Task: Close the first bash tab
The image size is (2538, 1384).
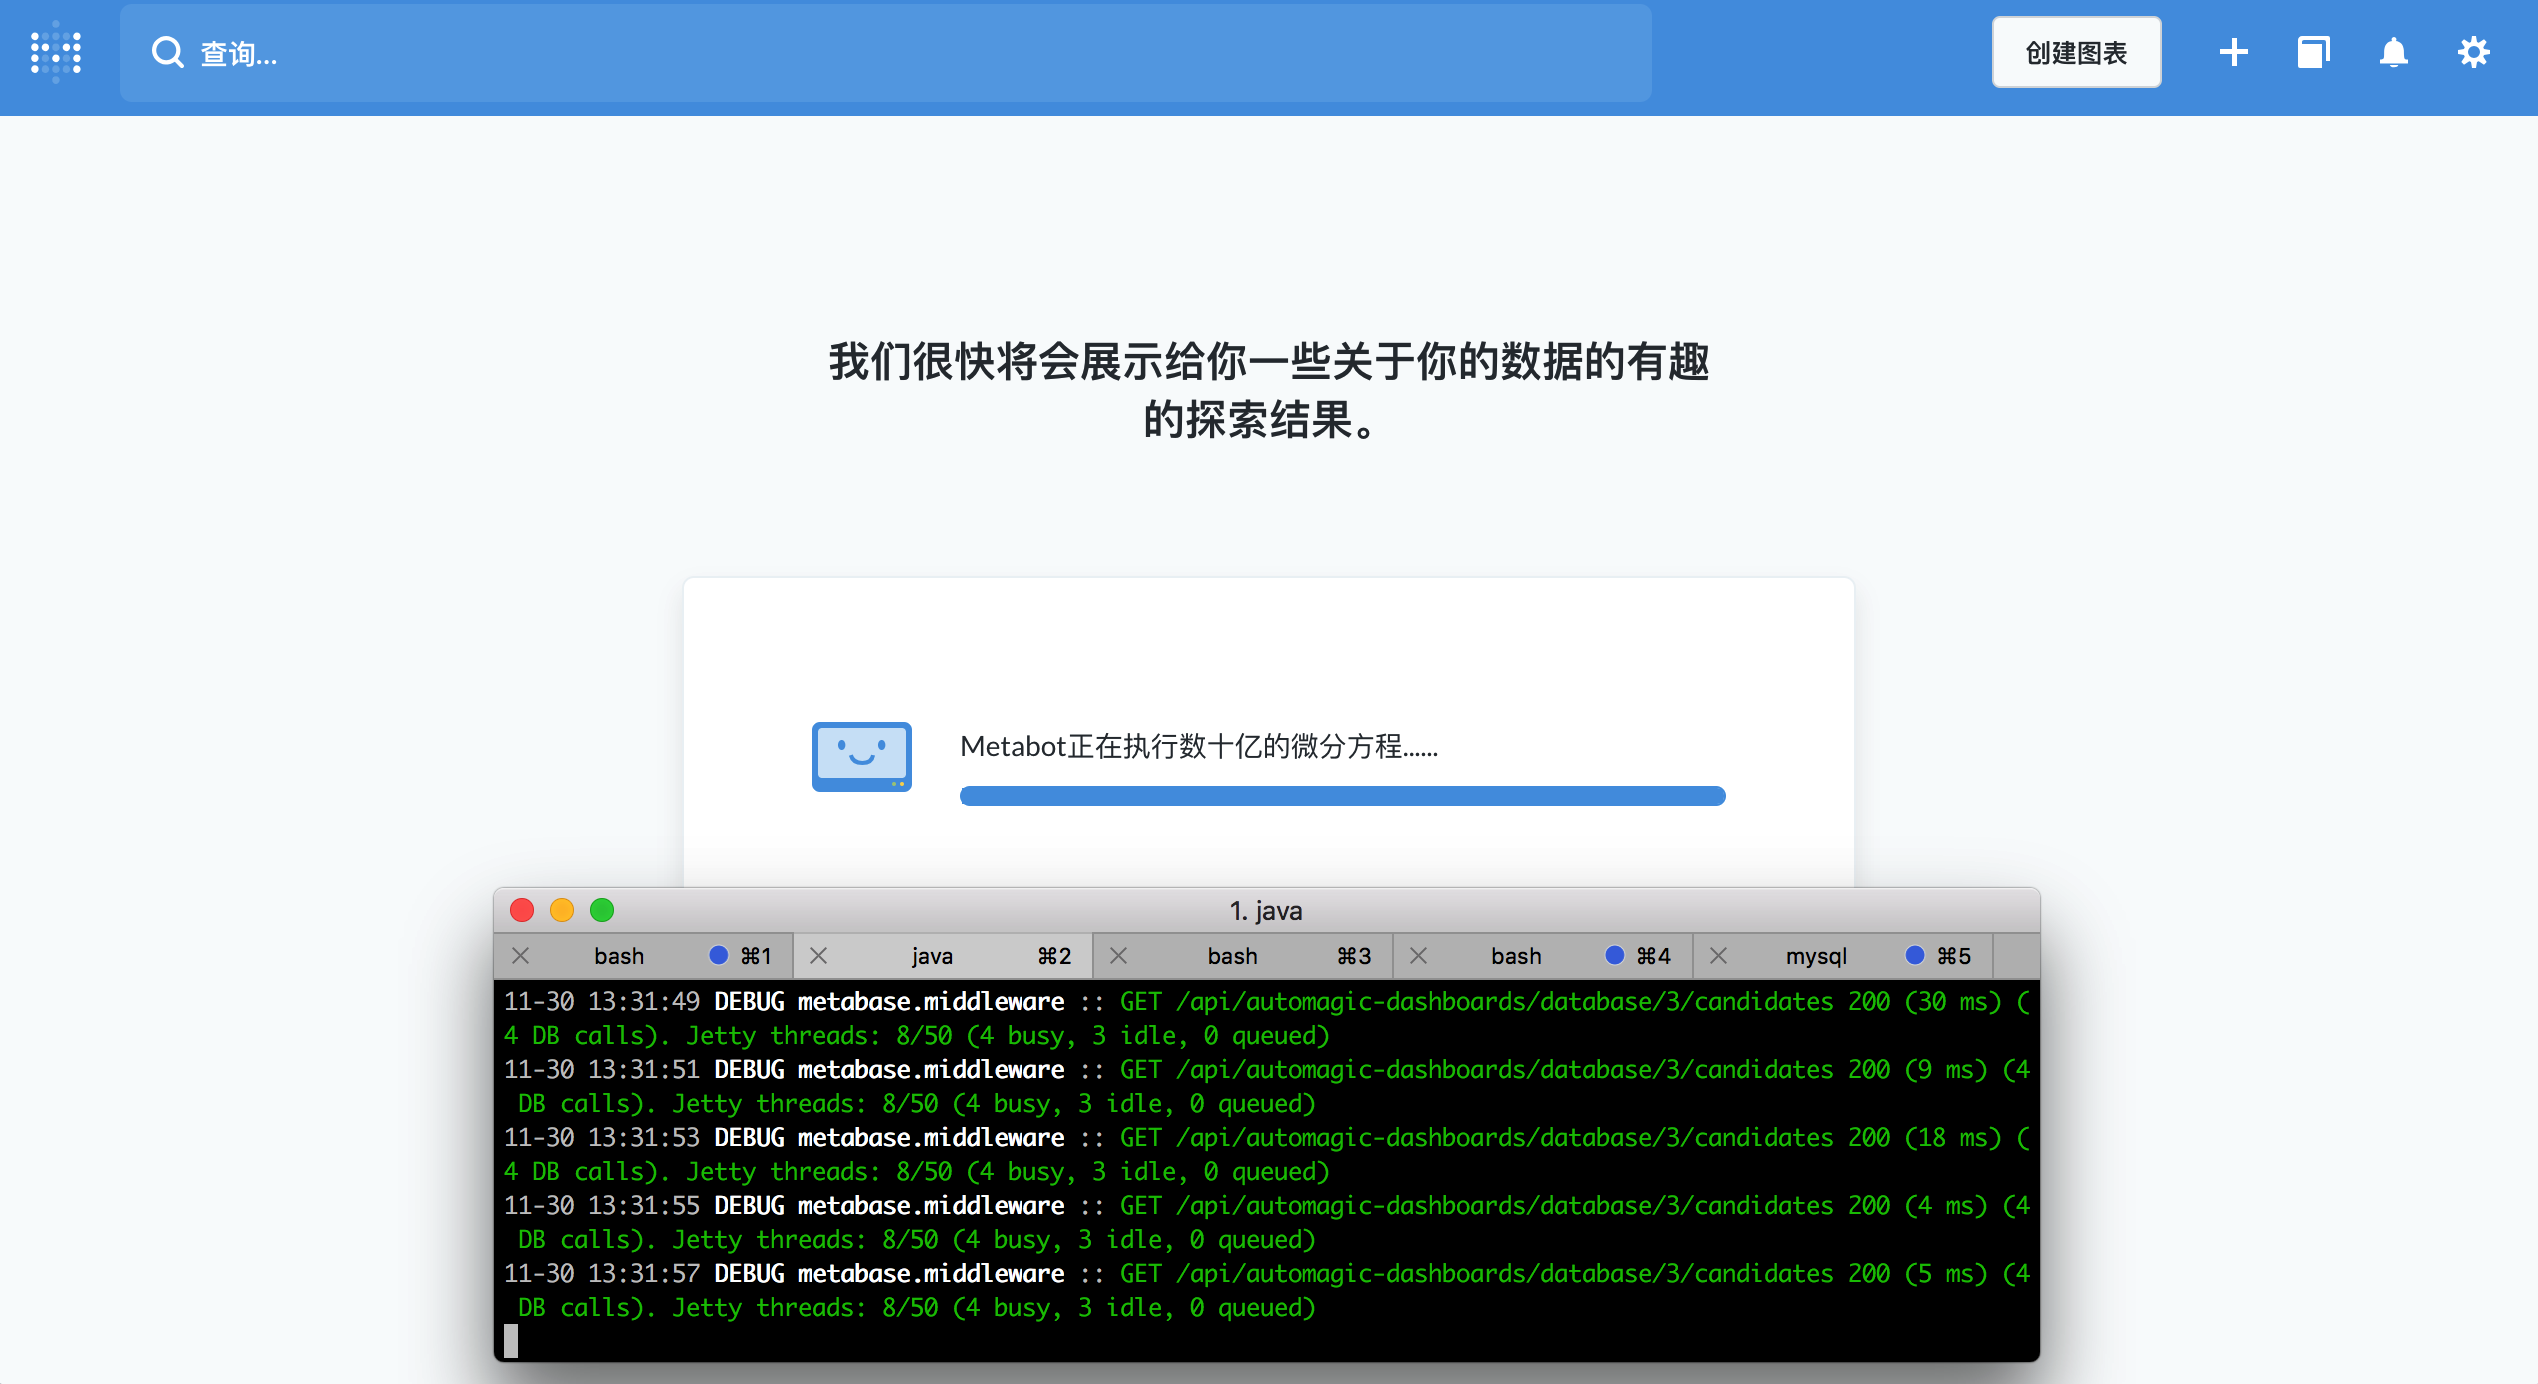Action: pos(520,956)
